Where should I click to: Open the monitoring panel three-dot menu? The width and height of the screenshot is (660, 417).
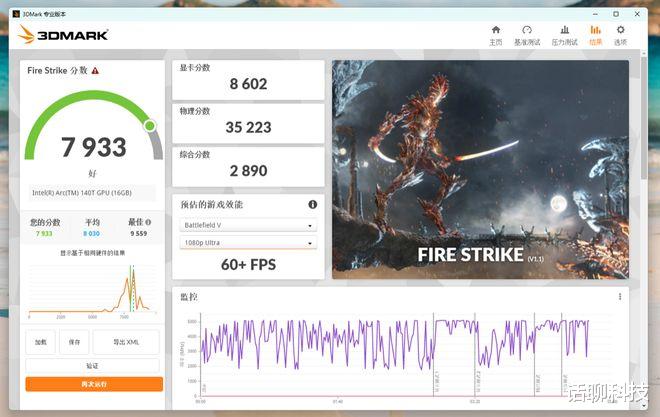pos(620,297)
